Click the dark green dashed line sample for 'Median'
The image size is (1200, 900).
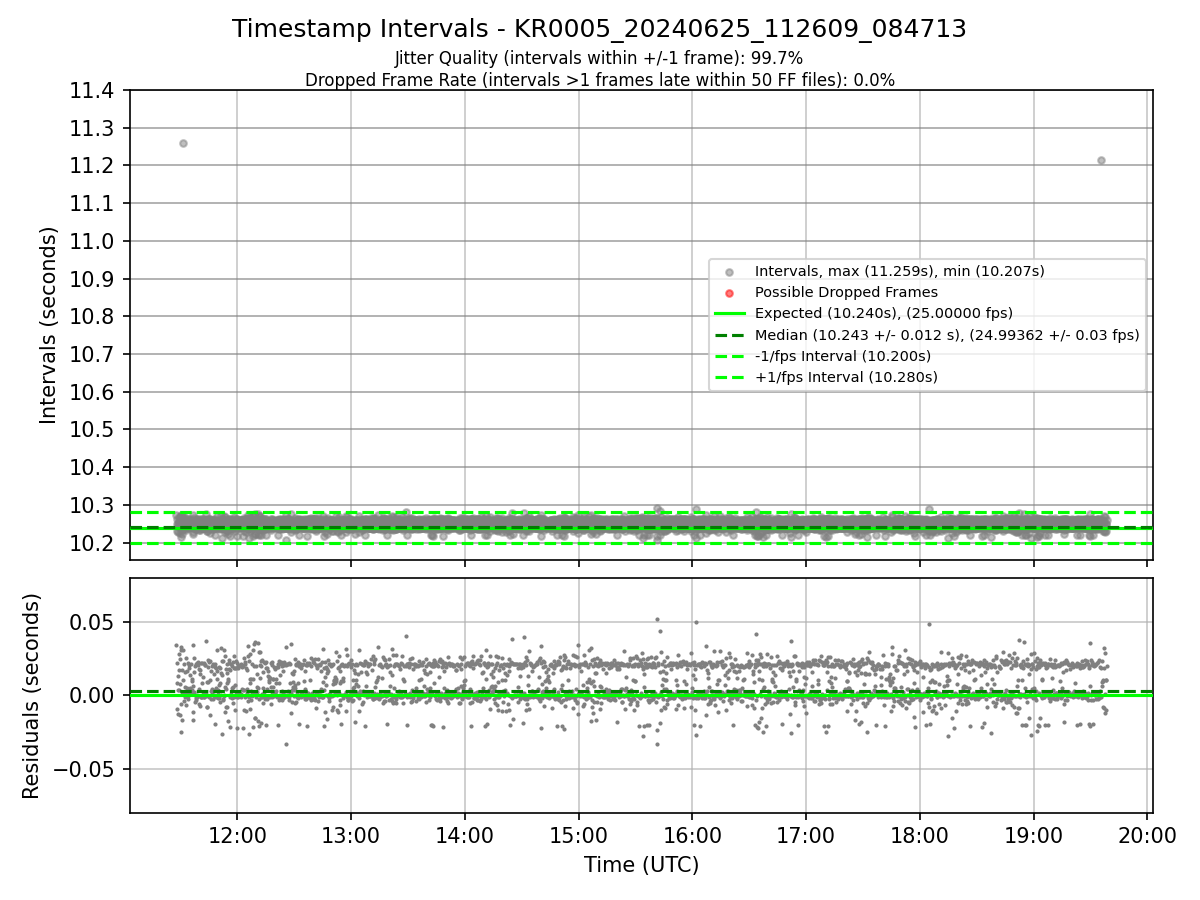(729, 335)
